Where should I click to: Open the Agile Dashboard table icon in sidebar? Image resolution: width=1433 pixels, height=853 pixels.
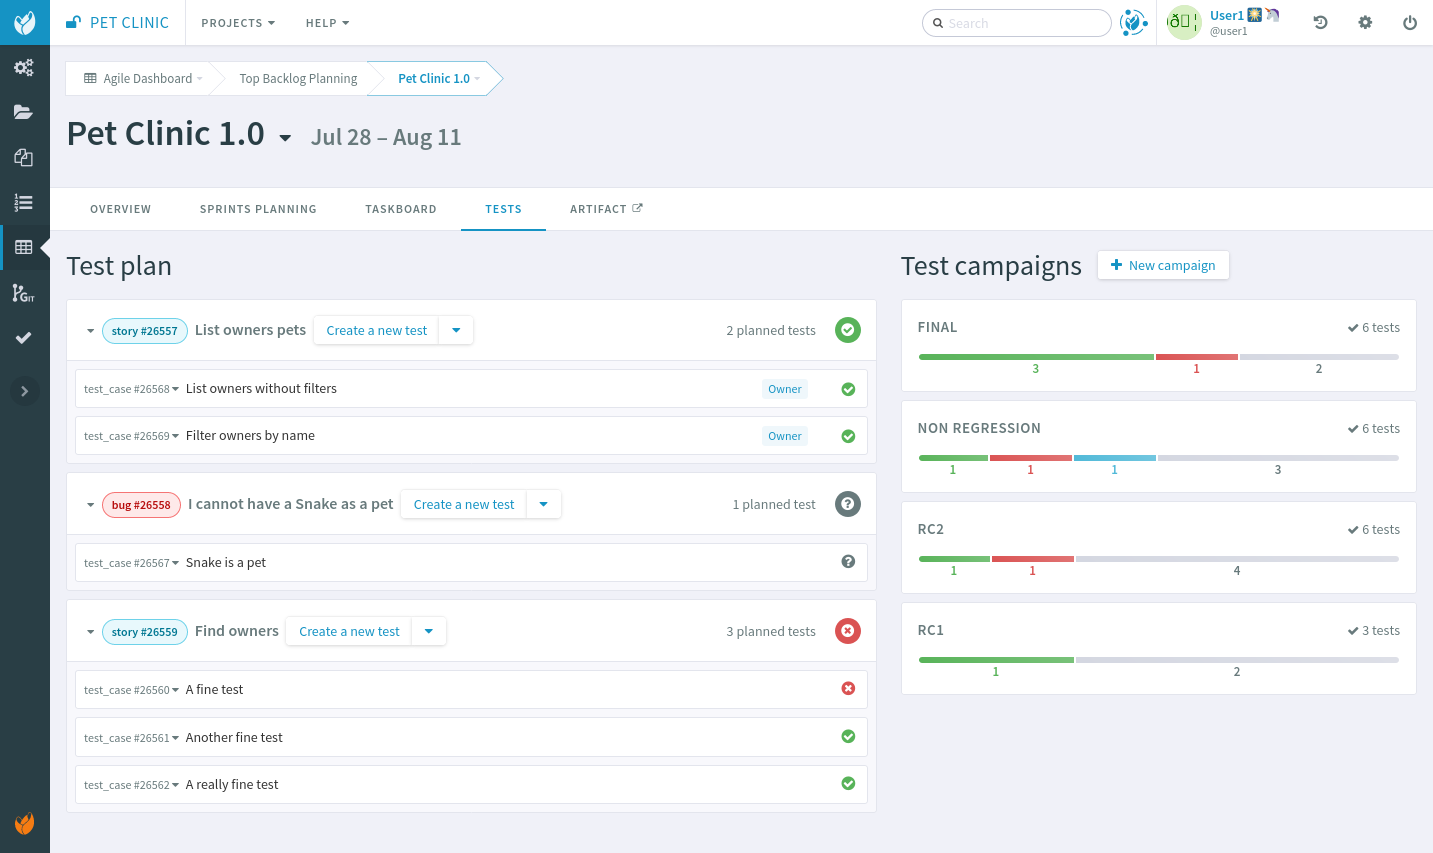tap(24, 247)
